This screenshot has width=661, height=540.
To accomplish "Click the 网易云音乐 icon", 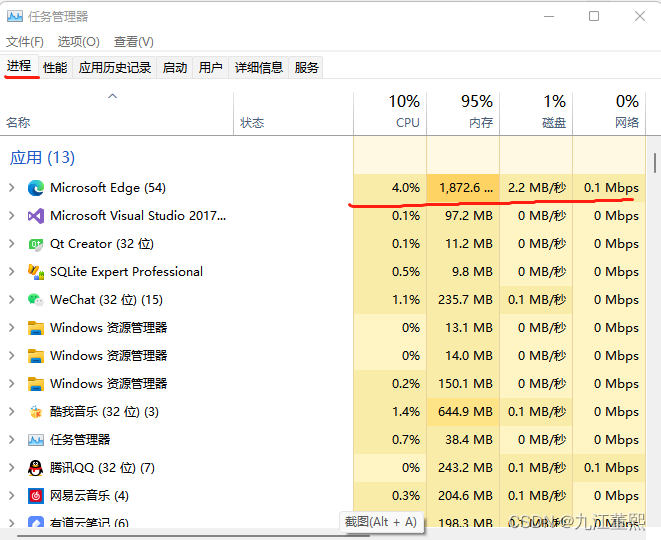I will click(x=36, y=496).
